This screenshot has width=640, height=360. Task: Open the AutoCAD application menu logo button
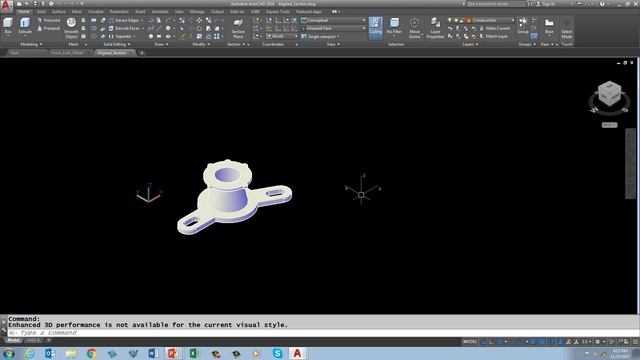click(6, 6)
